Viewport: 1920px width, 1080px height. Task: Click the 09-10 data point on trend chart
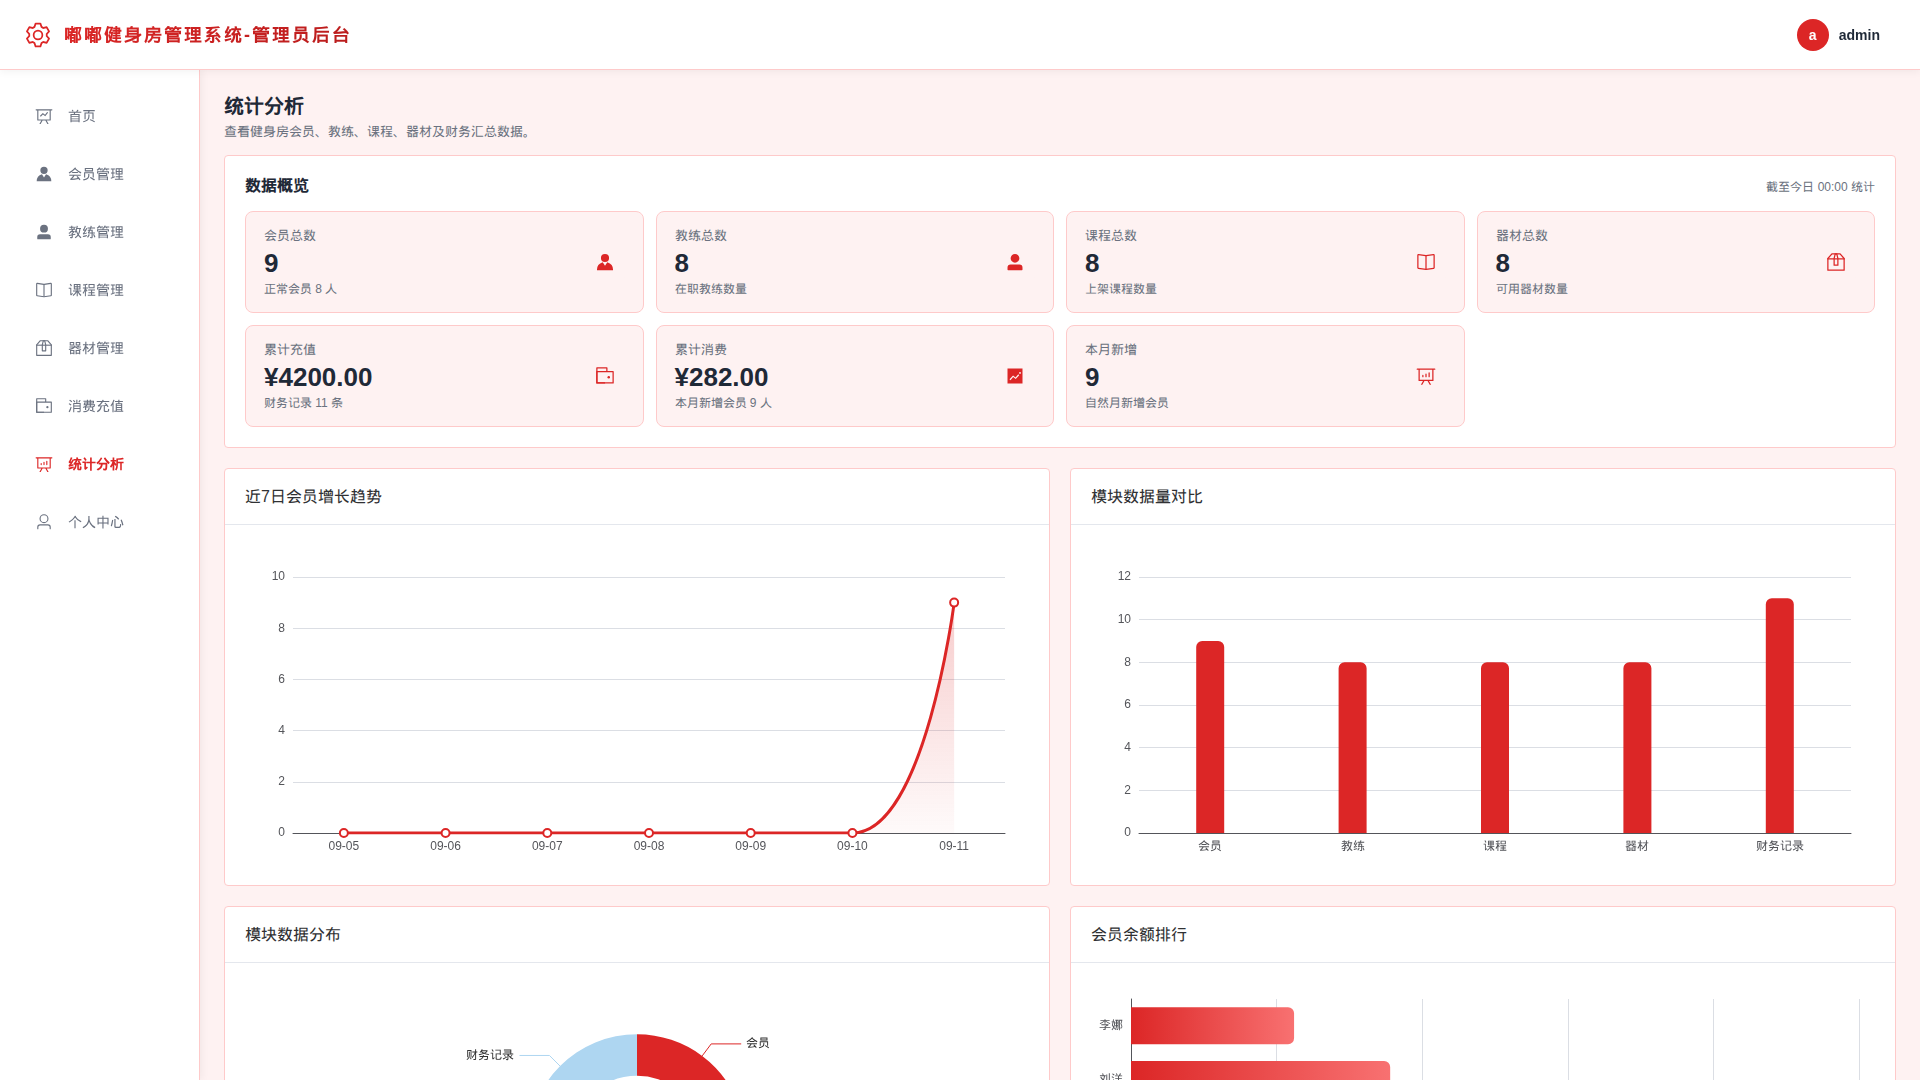tap(852, 833)
